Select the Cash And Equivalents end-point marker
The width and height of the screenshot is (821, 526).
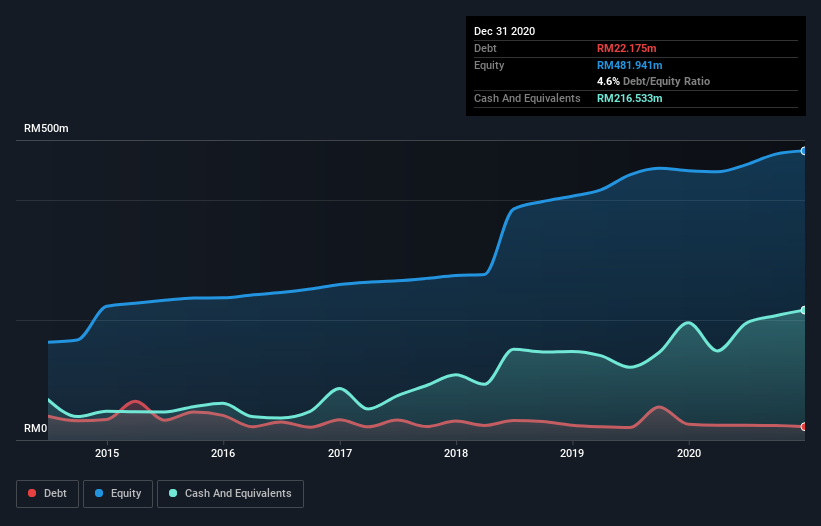point(804,310)
